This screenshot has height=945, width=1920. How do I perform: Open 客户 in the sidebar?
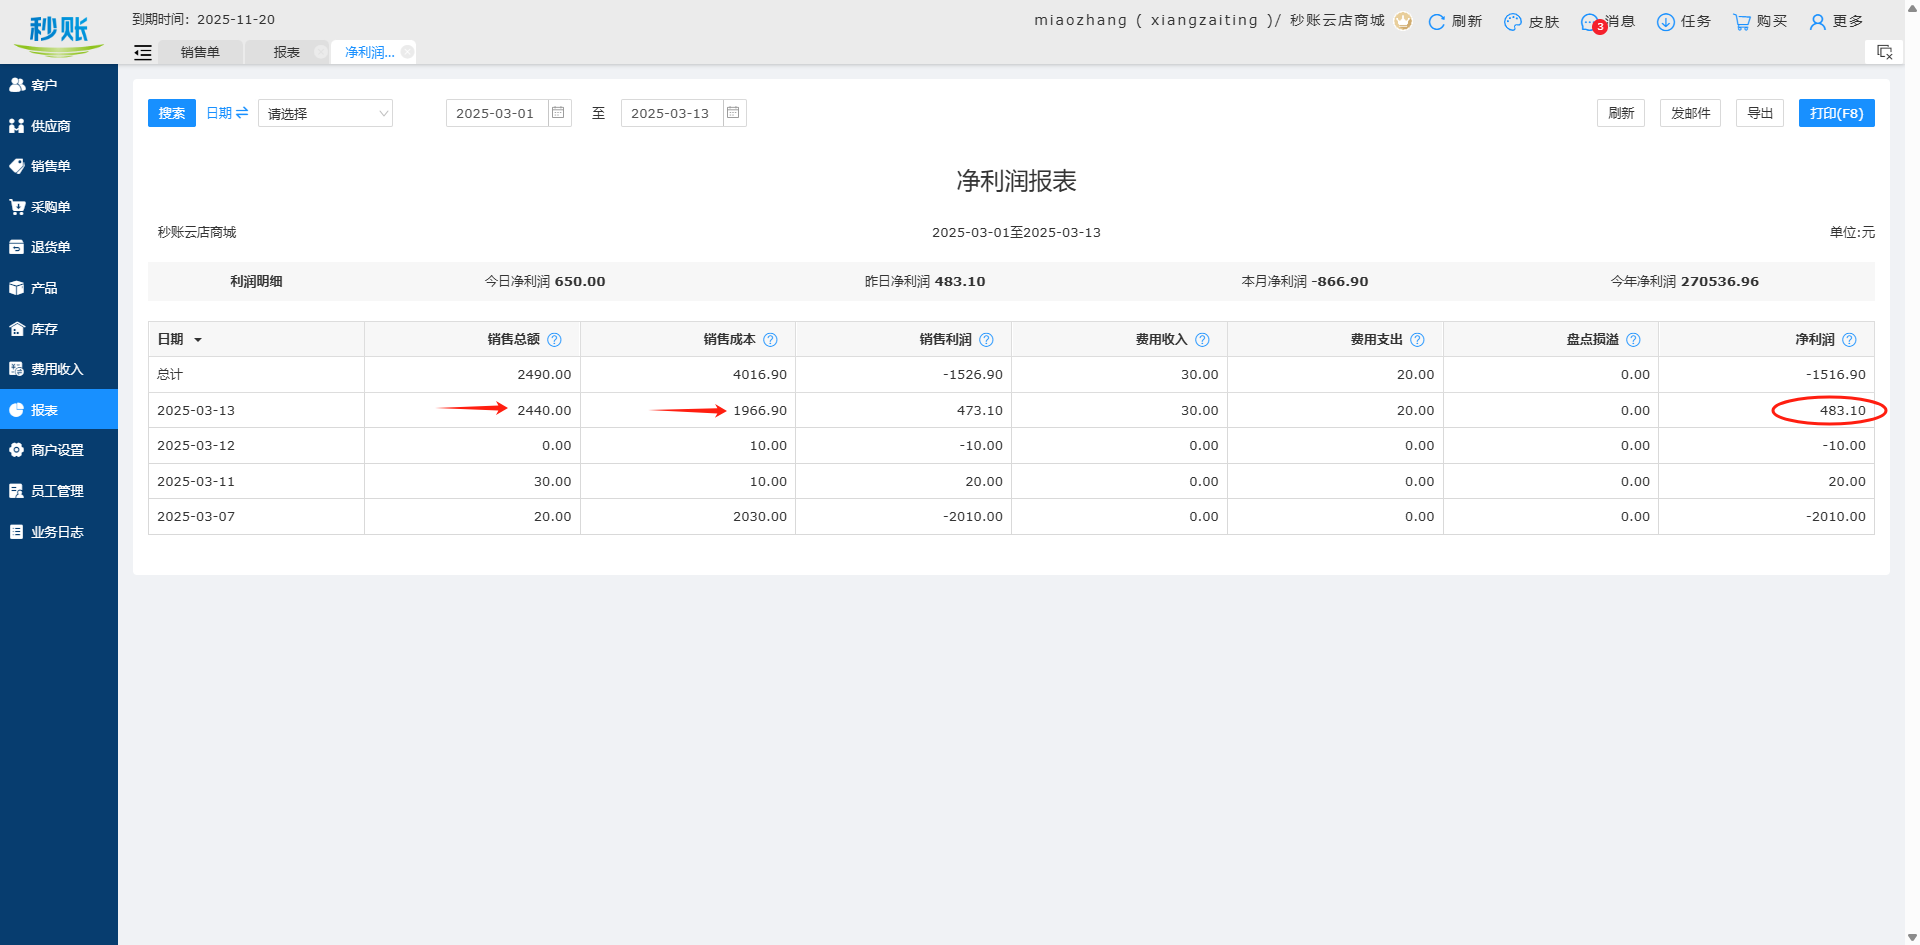(x=59, y=85)
